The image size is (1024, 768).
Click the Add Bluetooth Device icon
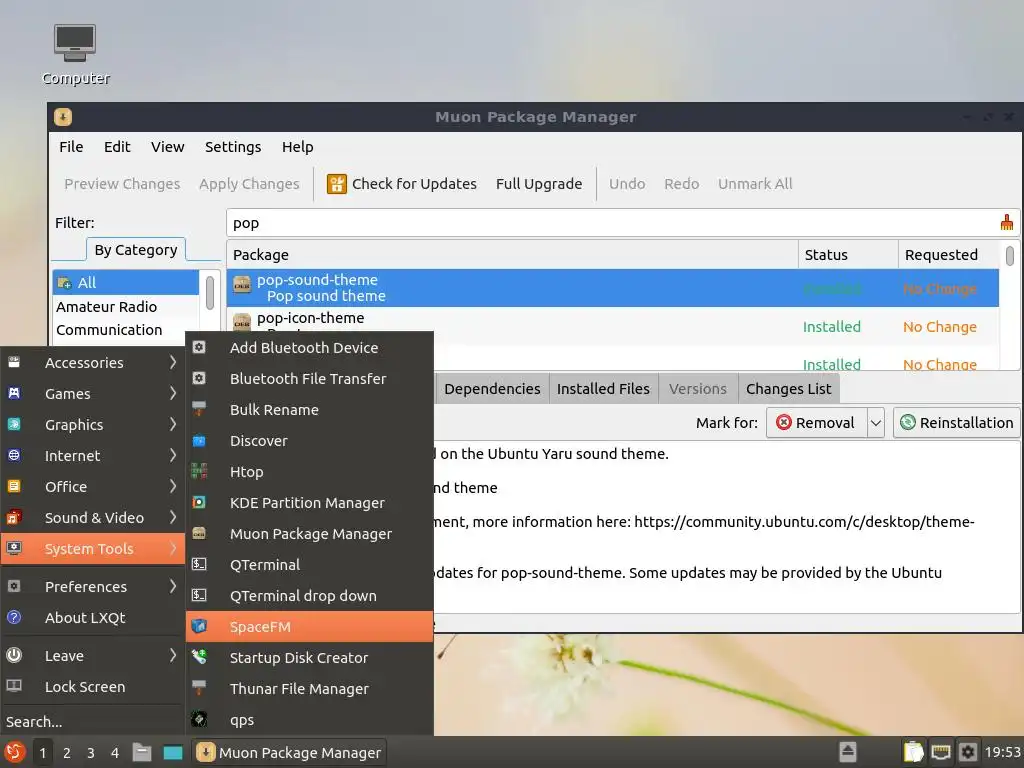199,347
